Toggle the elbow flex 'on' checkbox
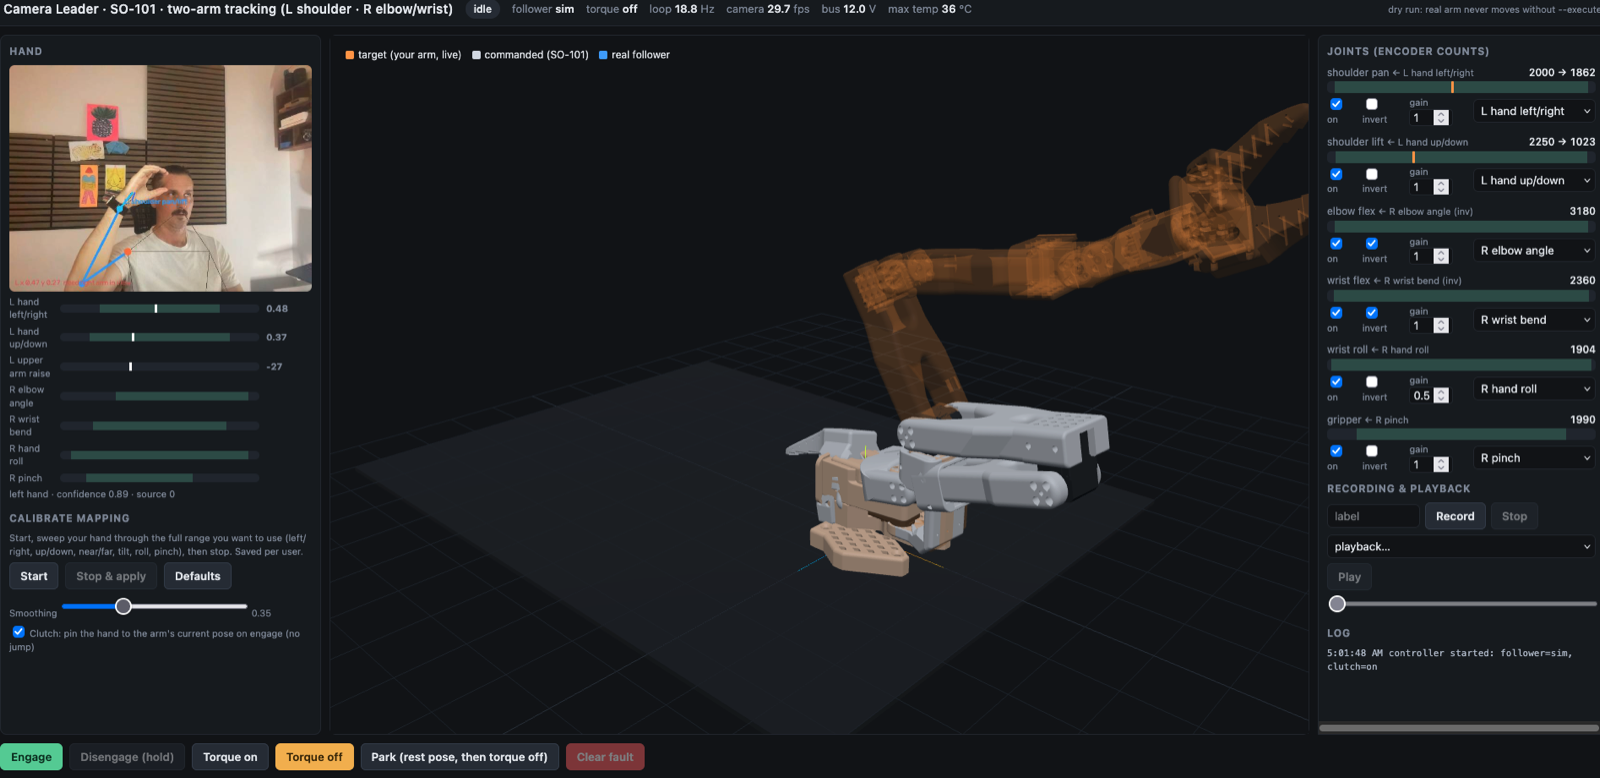The height and width of the screenshot is (778, 1600). 1336,243
